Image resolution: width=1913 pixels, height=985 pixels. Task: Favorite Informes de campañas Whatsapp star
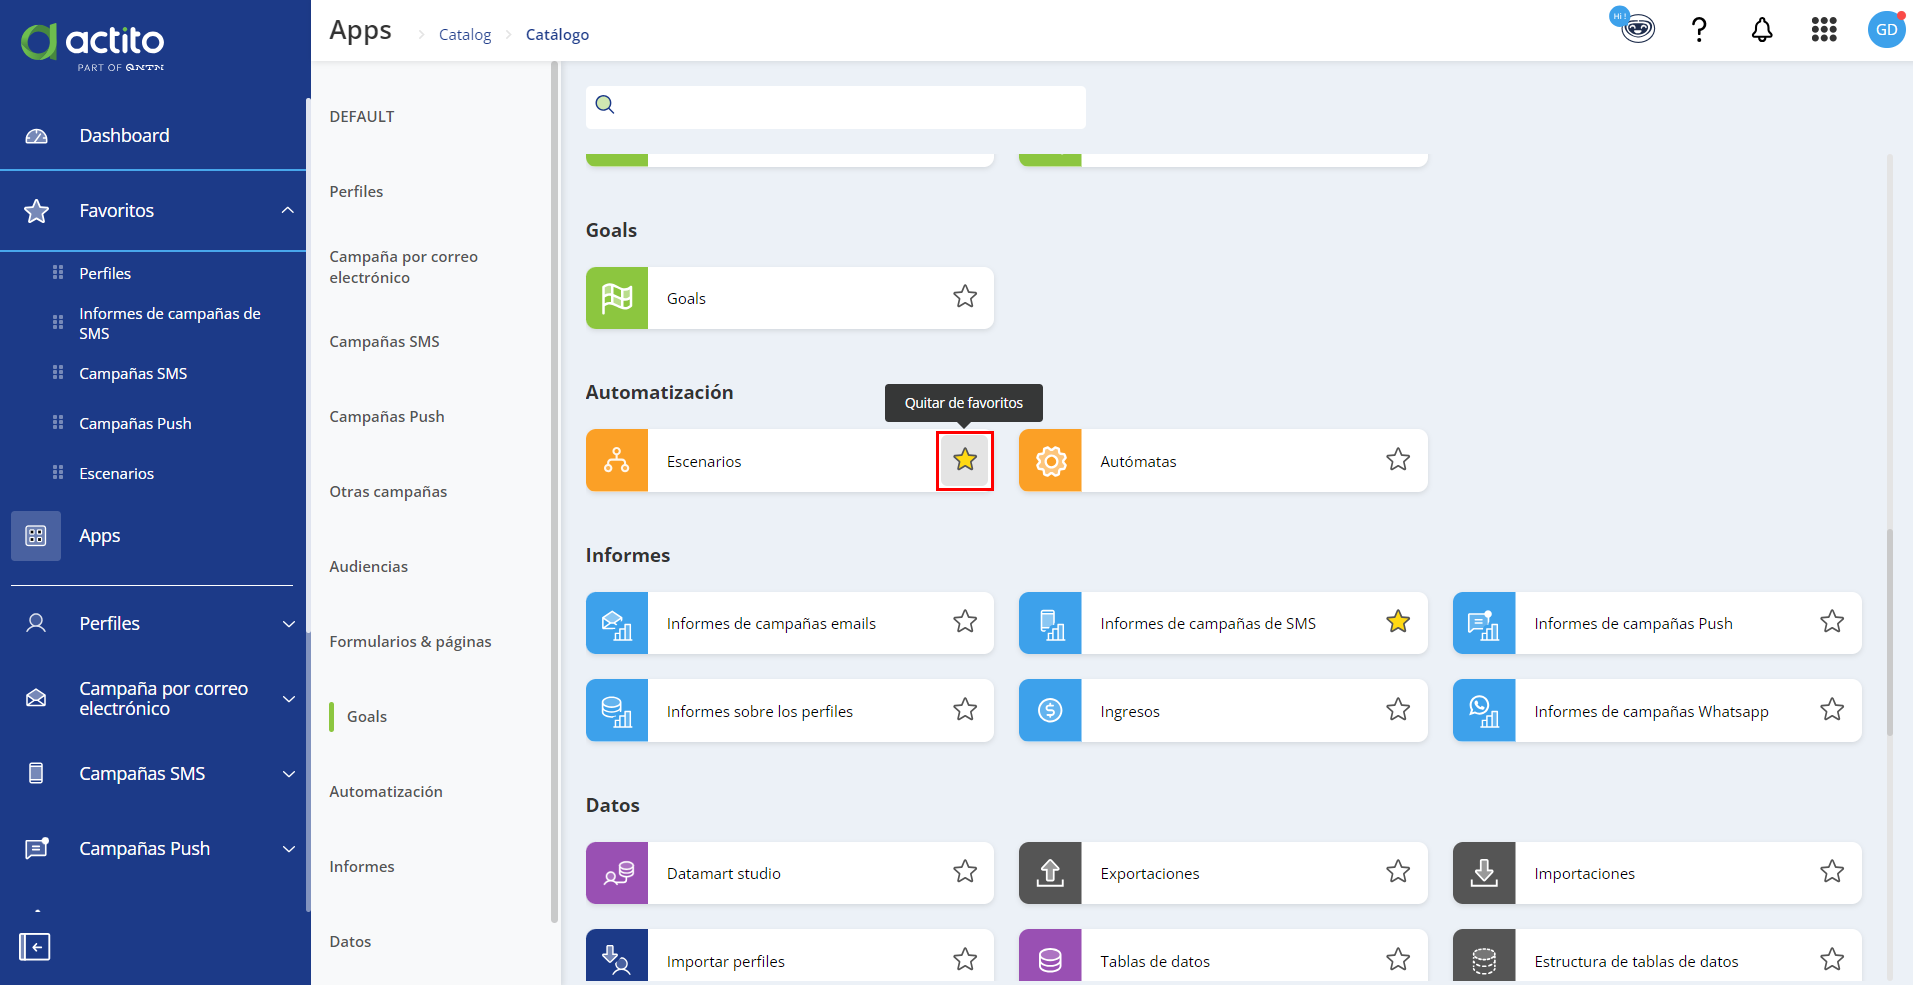pyautogui.click(x=1832, y=709)
